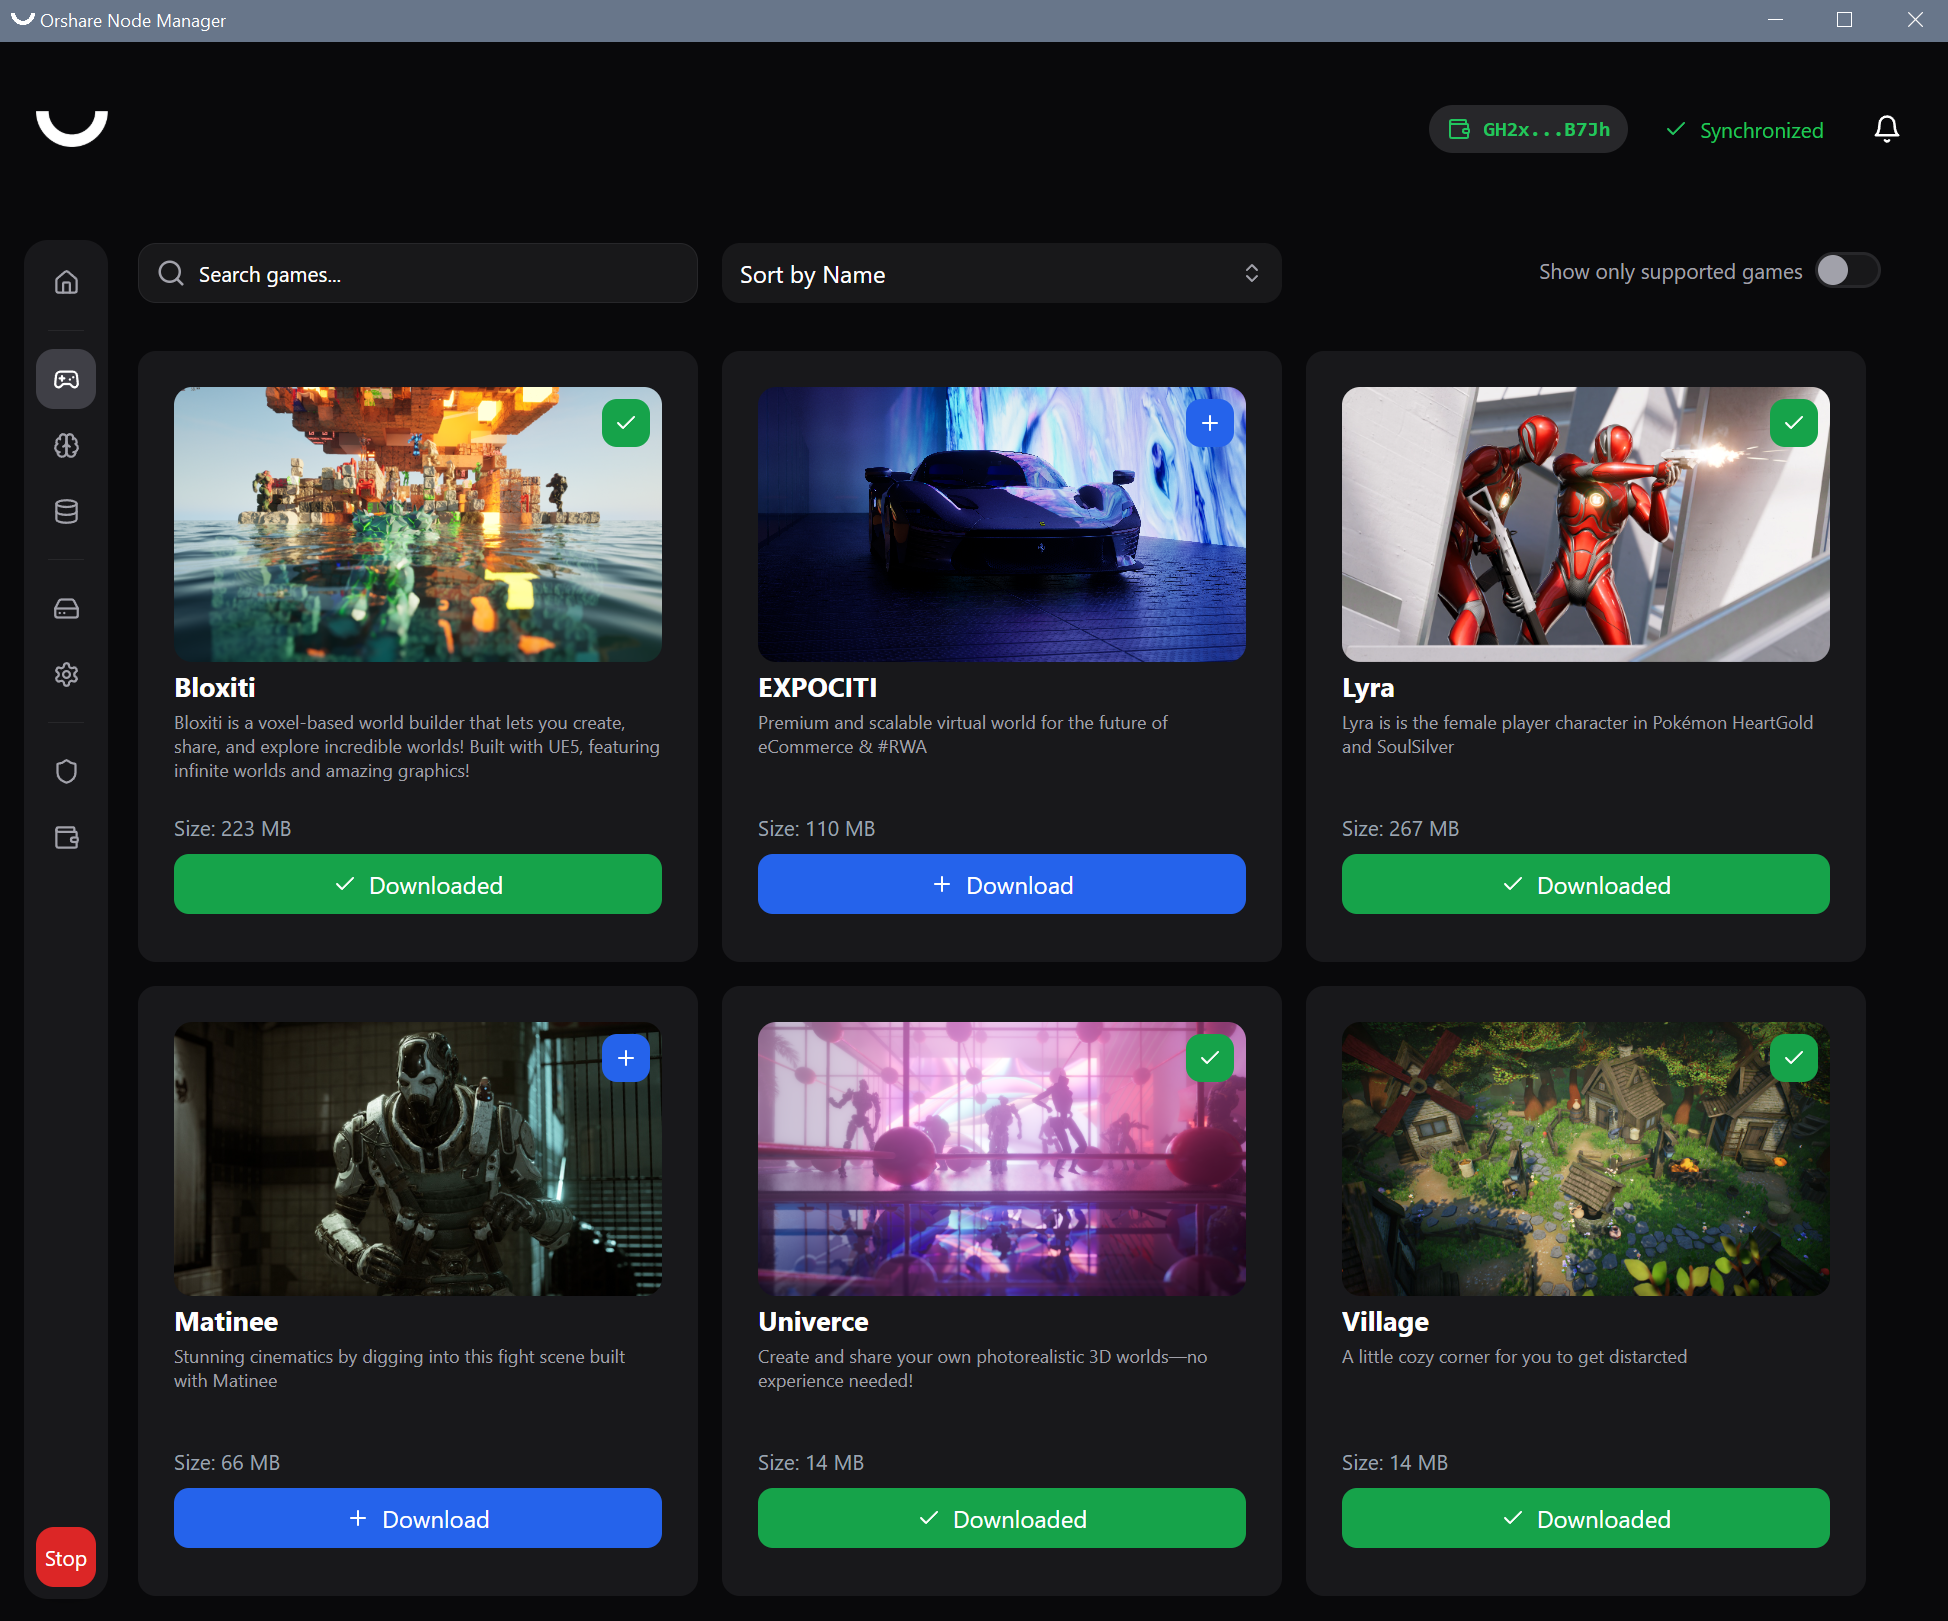The image size is (1948, 1621).
Task: Expand the Sort by Name dropdown
Action: coord(1001,274)
